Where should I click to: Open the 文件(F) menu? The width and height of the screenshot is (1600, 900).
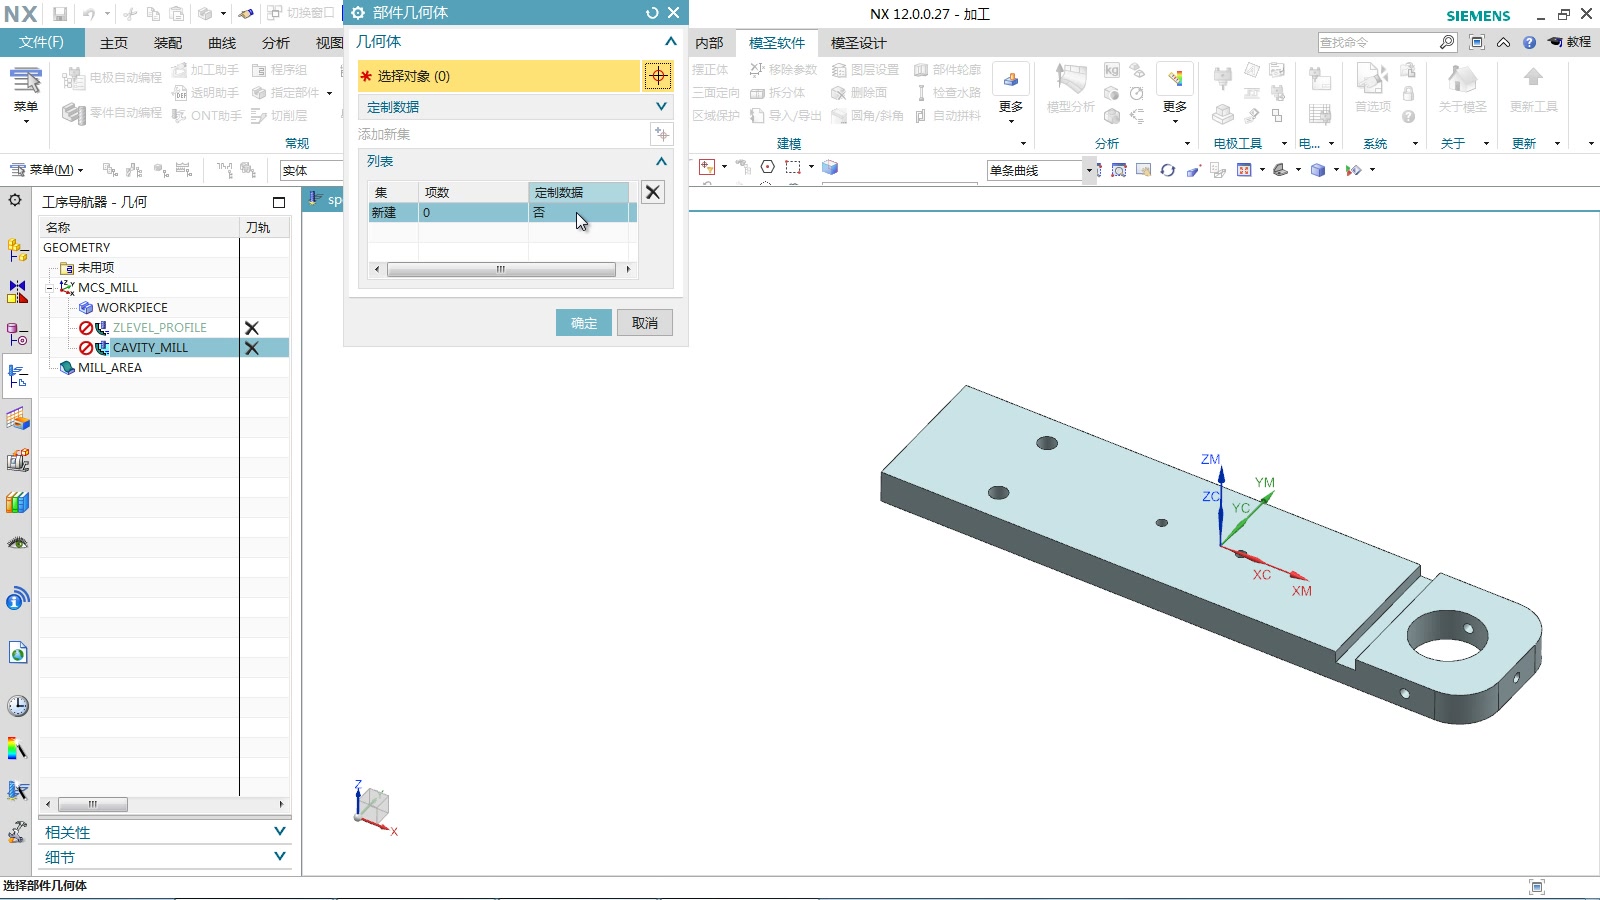tap(41, 42)
